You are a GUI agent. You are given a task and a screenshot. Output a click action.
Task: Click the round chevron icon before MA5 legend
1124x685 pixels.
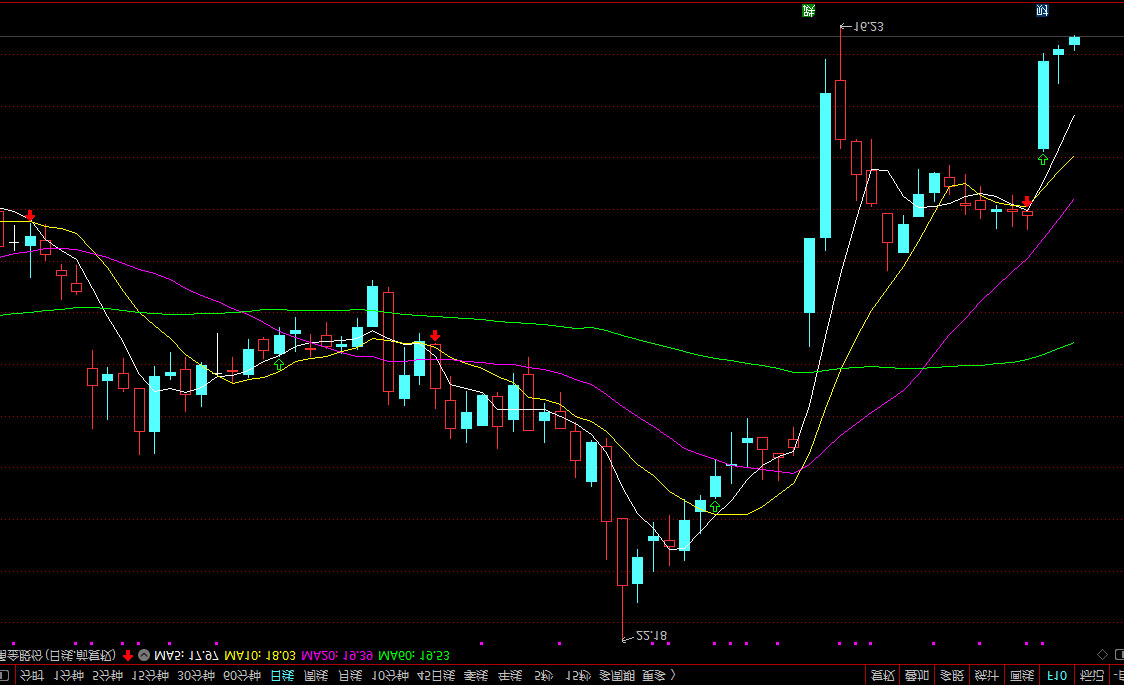click(144, 655)
